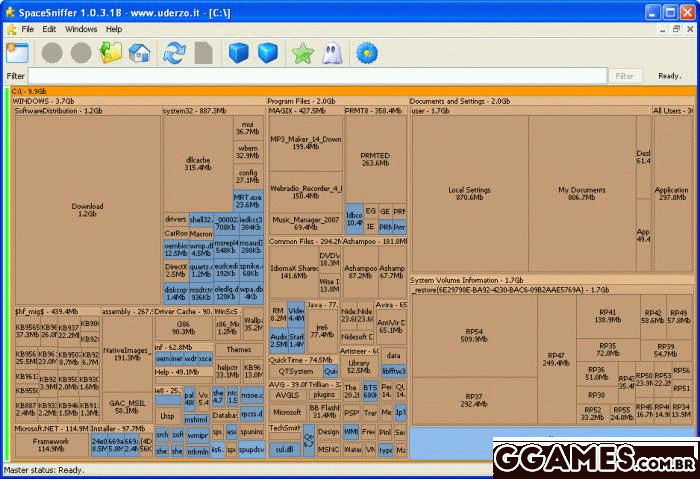
Task: Toggle the green star tagged files icon
Action: click(x=303, y=52)
